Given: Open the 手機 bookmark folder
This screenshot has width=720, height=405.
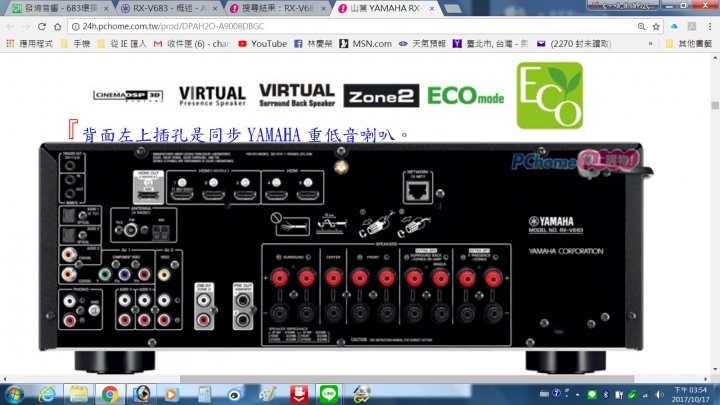Looking at the screenshot, I should pyautogui.click(x=76, y=44).
